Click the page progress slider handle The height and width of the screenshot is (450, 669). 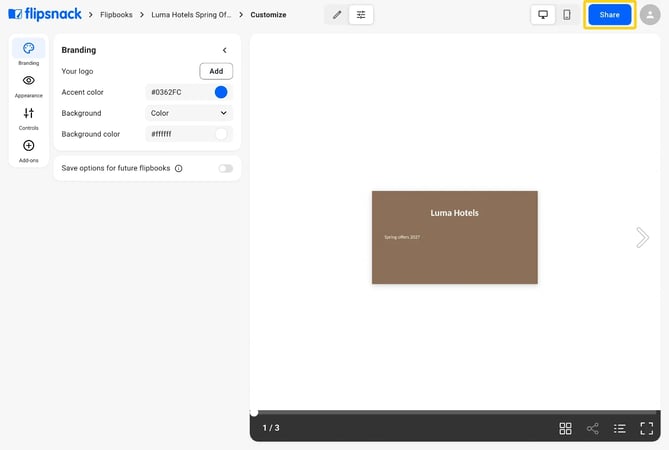(254, 412)
